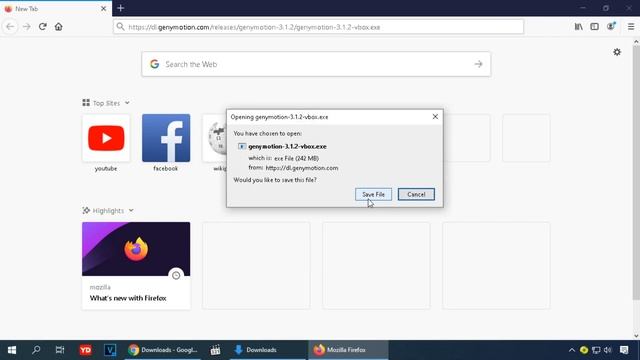
Task: Go back using the browser back arrow
Action: 10,27
